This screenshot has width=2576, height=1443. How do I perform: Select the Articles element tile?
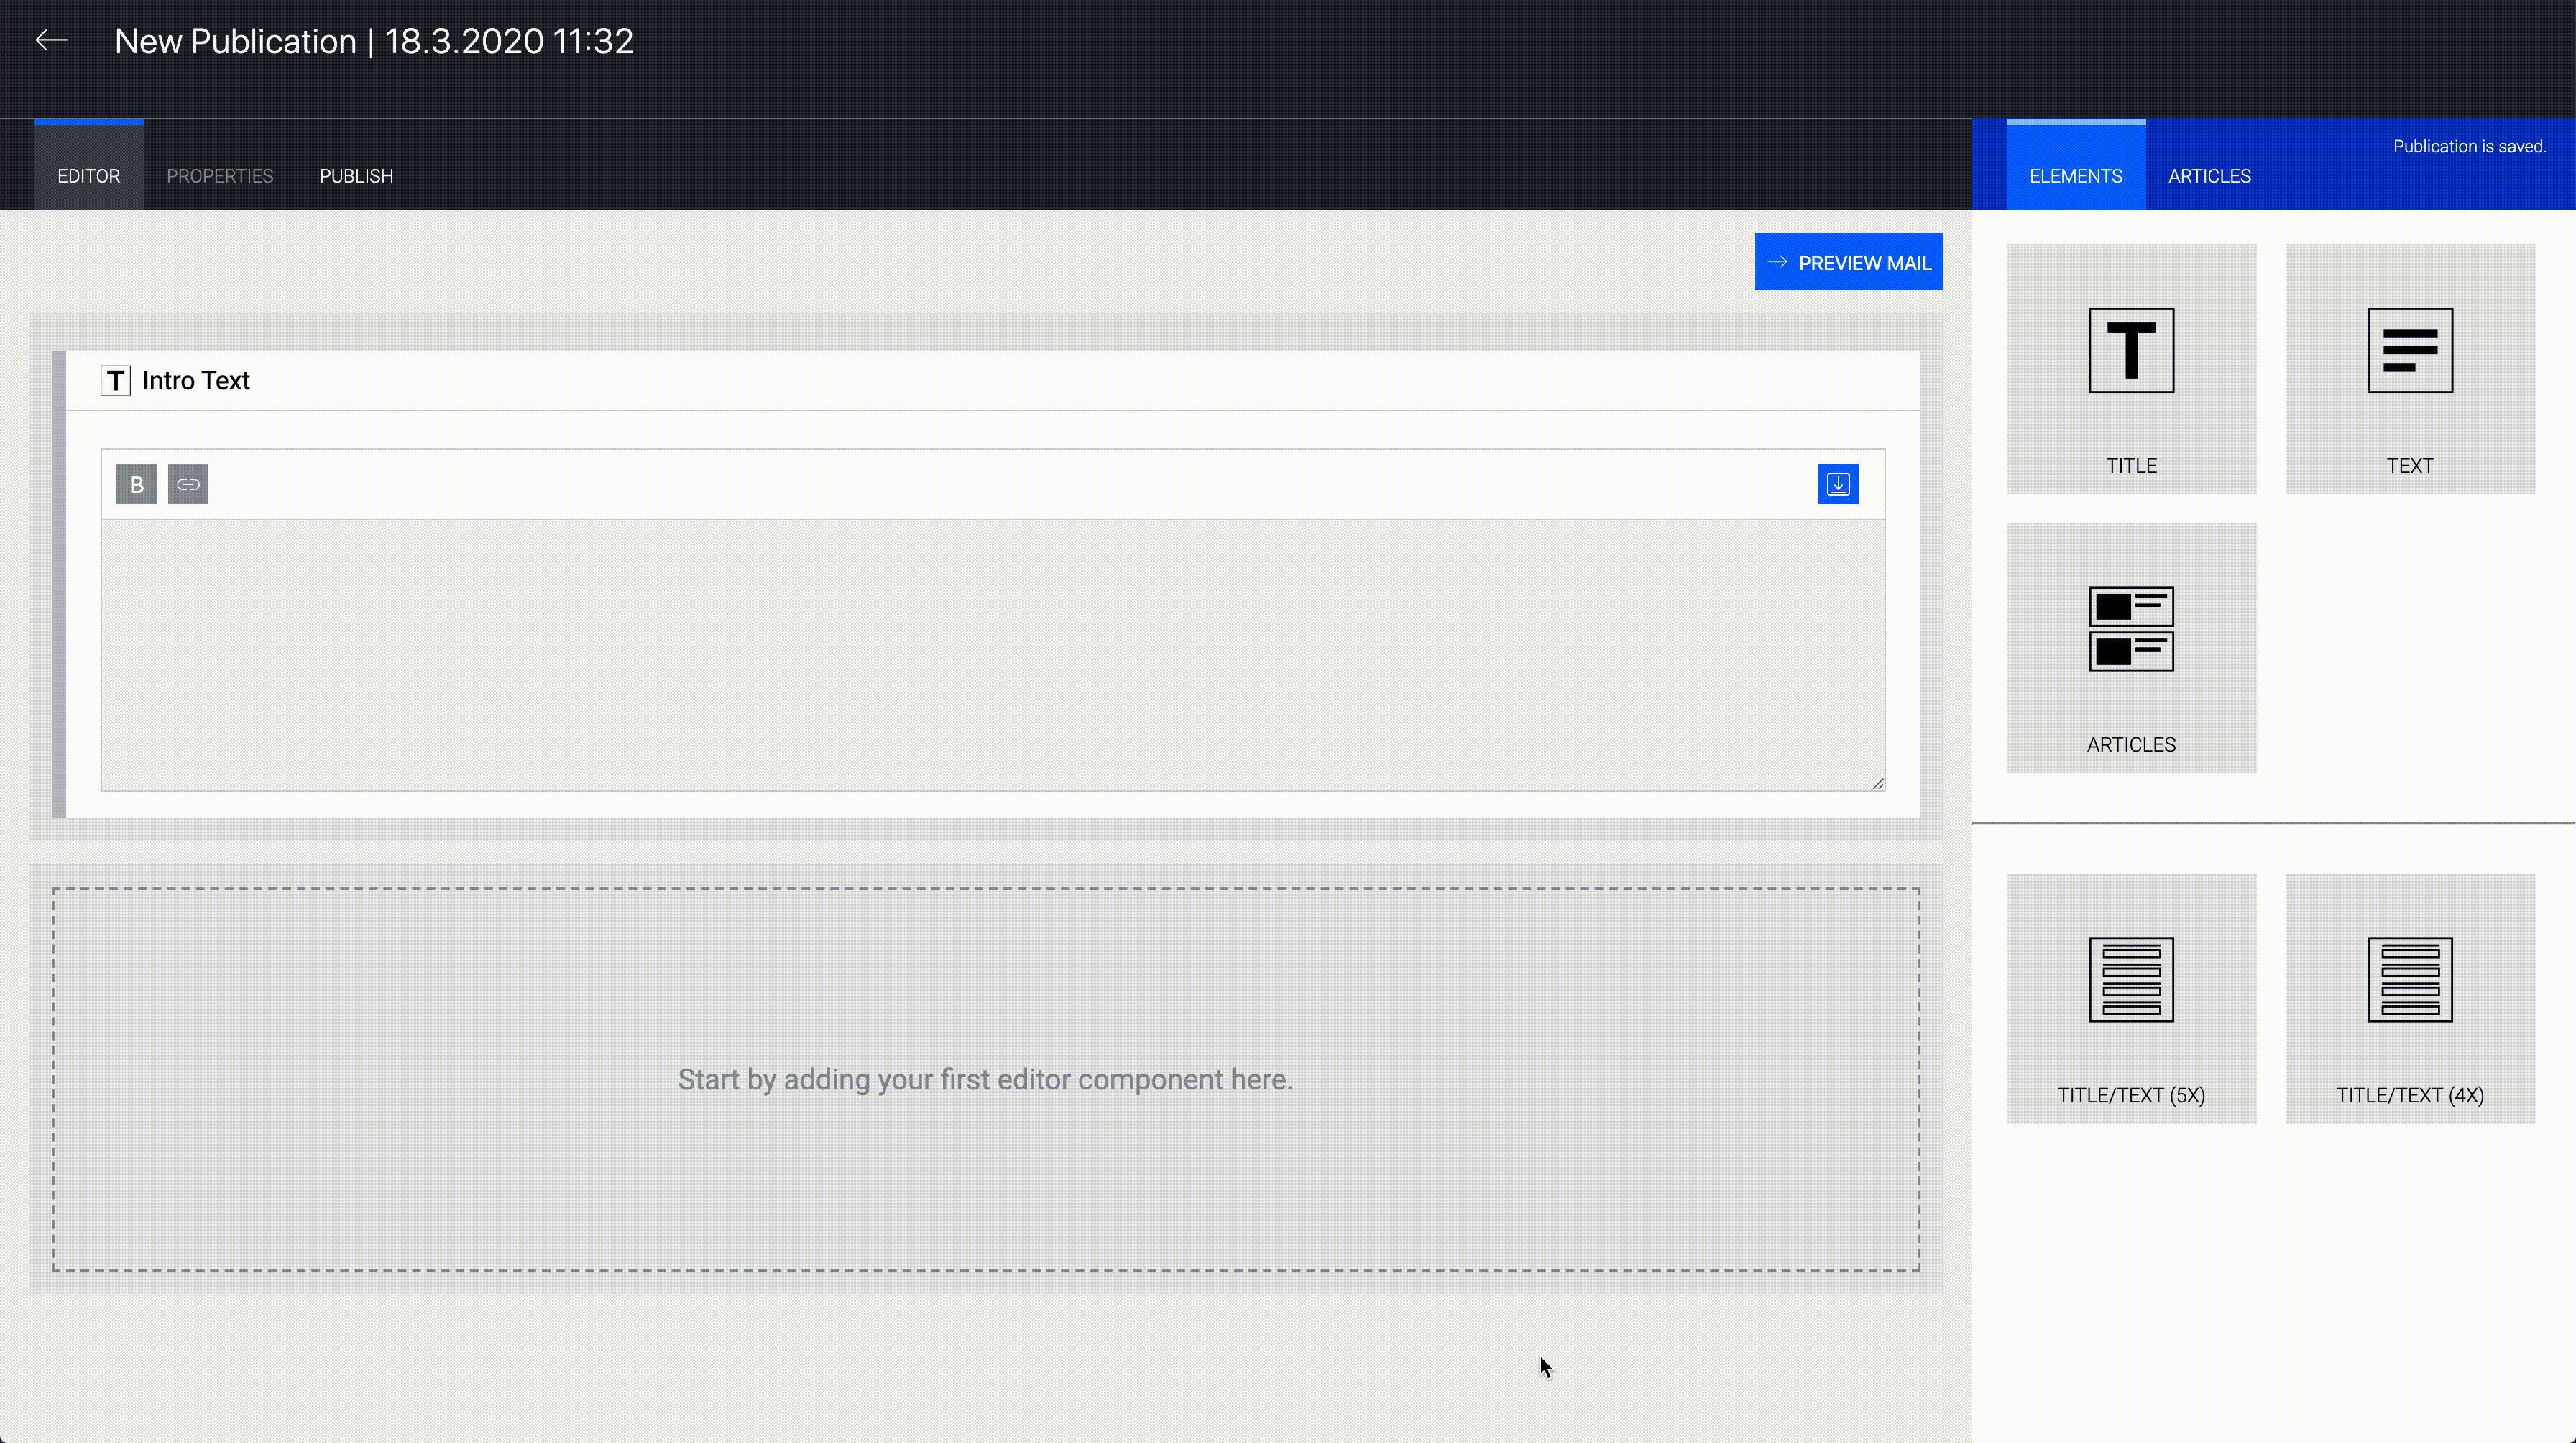[x=2131, y=648]
